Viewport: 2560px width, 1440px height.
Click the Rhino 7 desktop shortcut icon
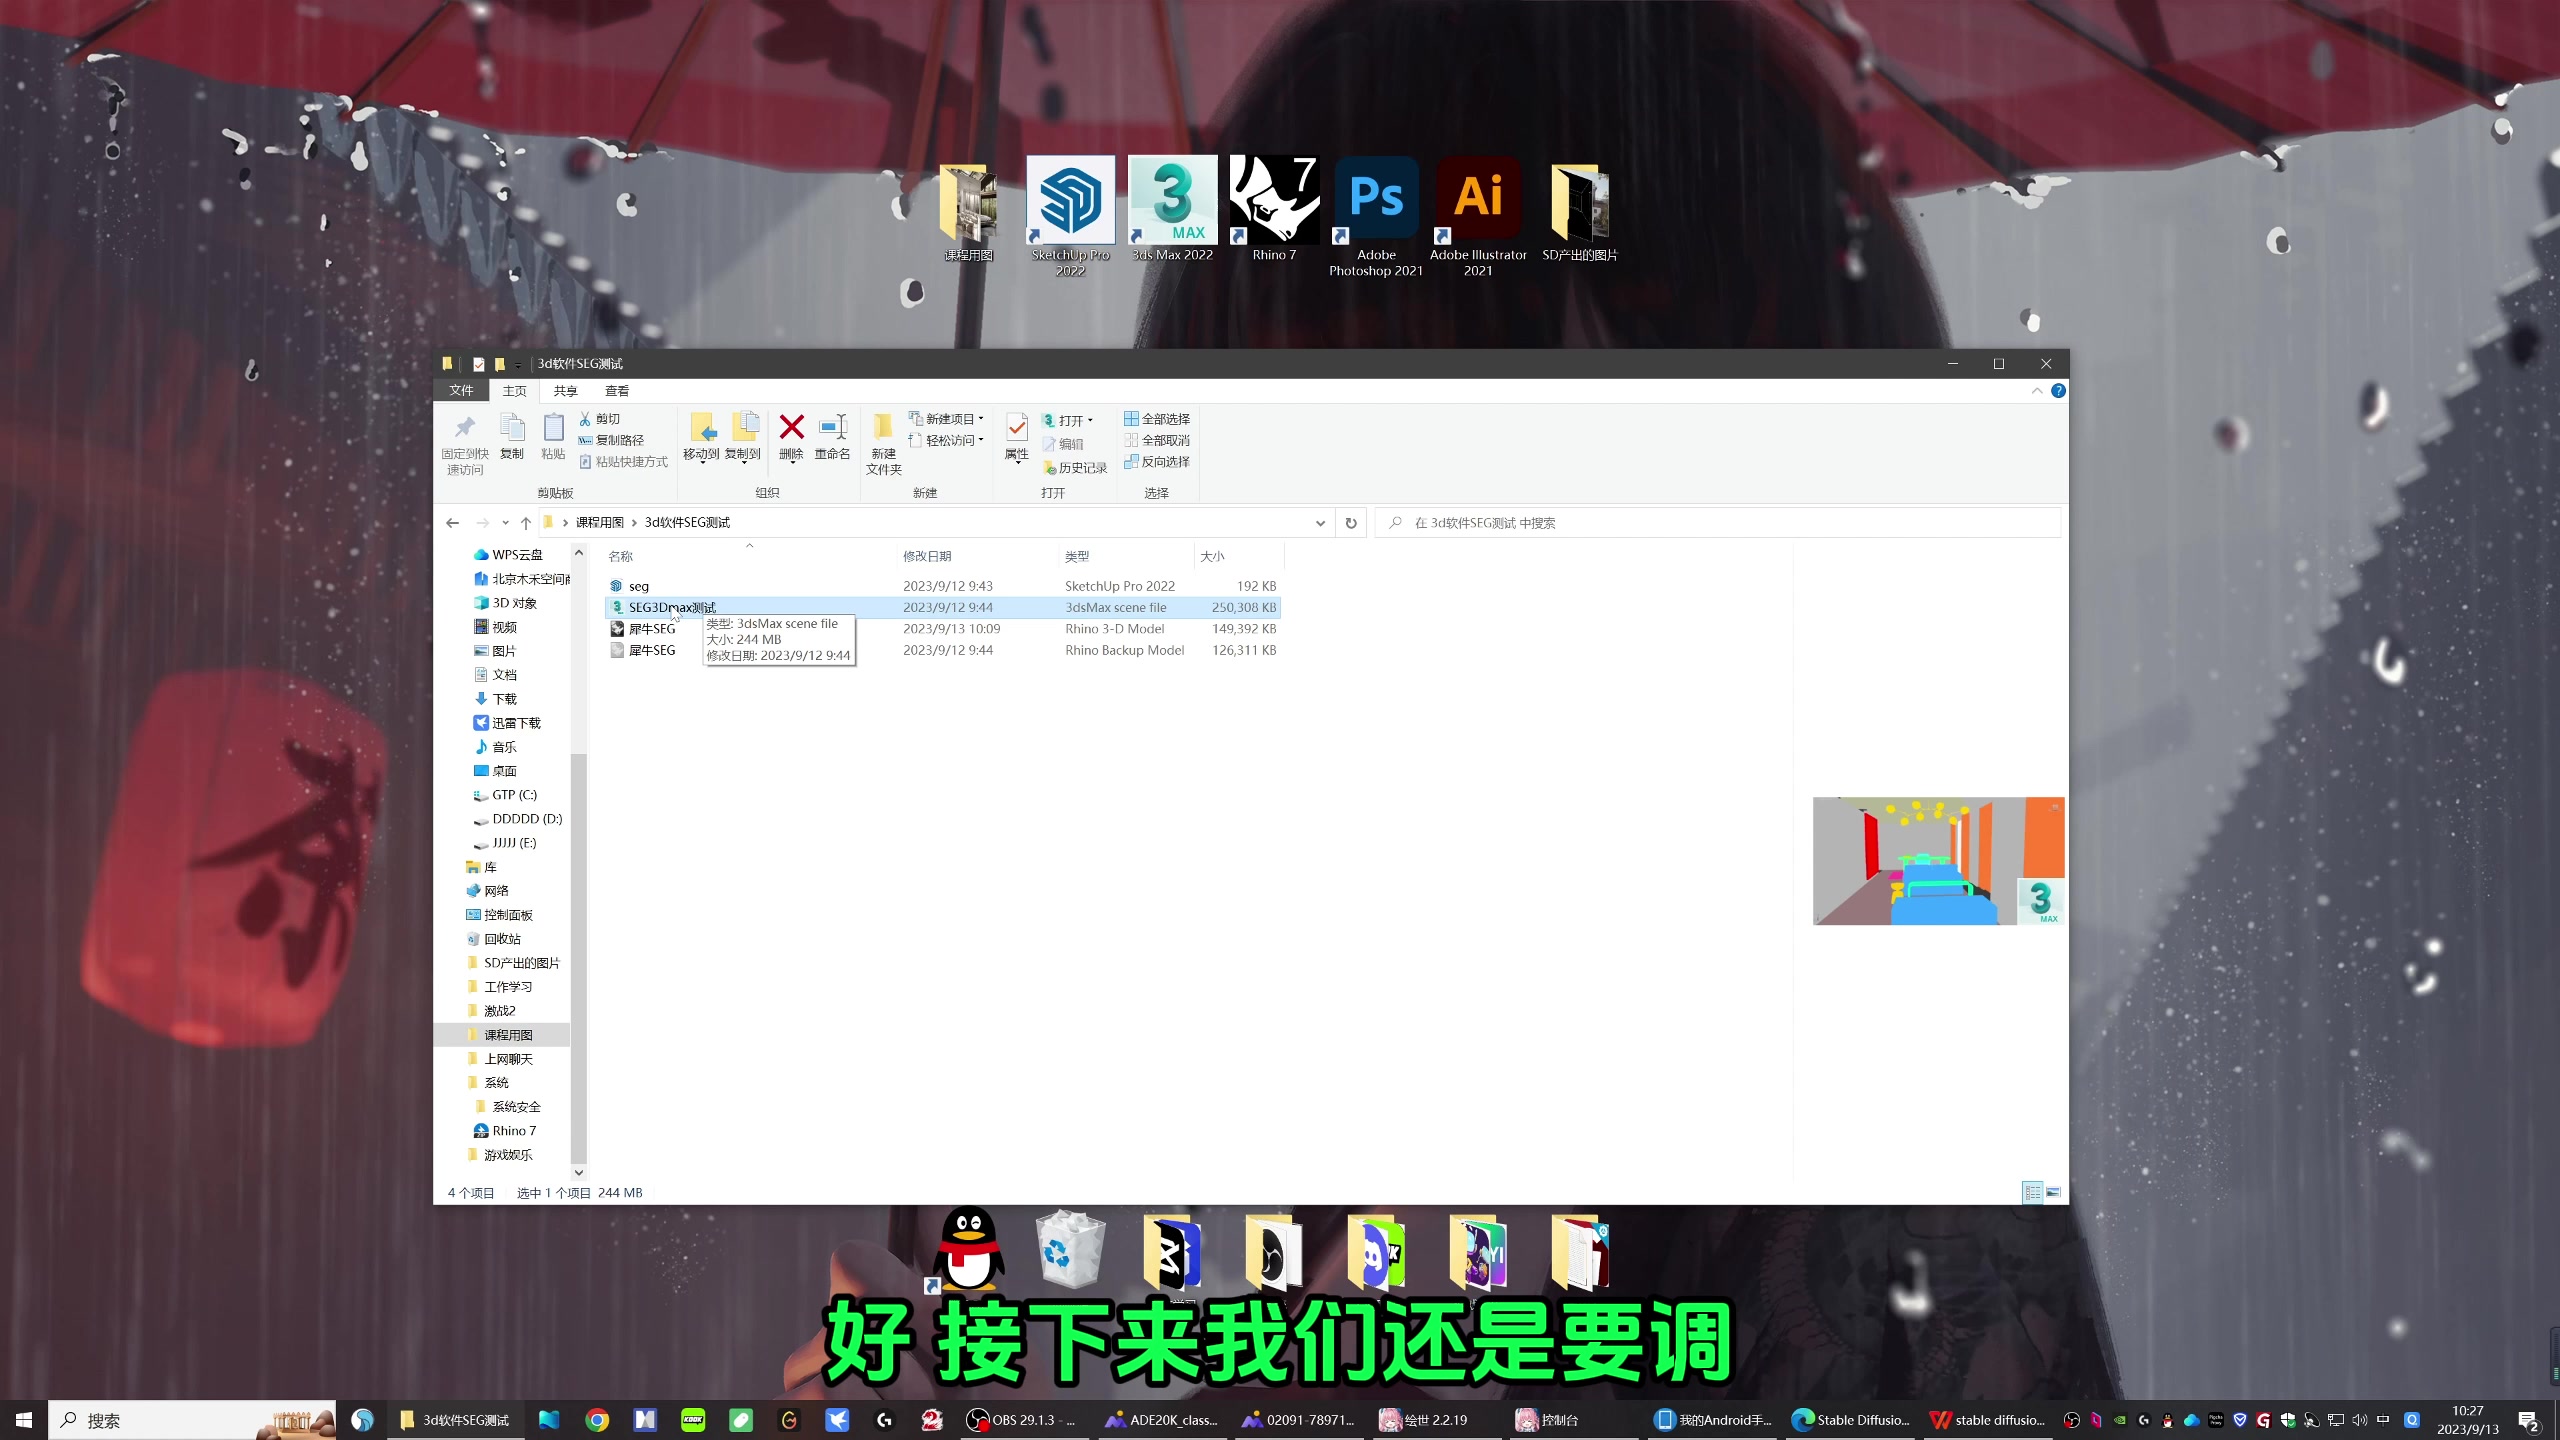click(x=1274, y=199)
